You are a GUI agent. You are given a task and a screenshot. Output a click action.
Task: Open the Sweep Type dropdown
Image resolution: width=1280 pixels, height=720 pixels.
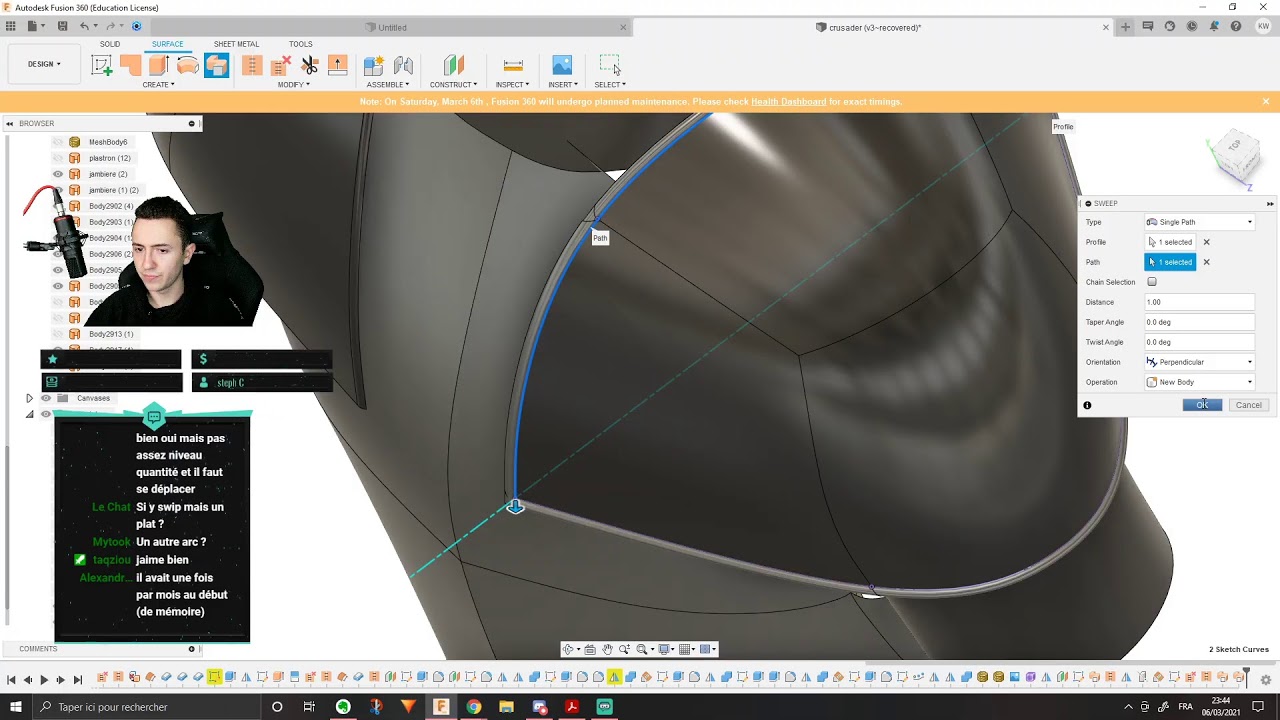[1199, 222]
